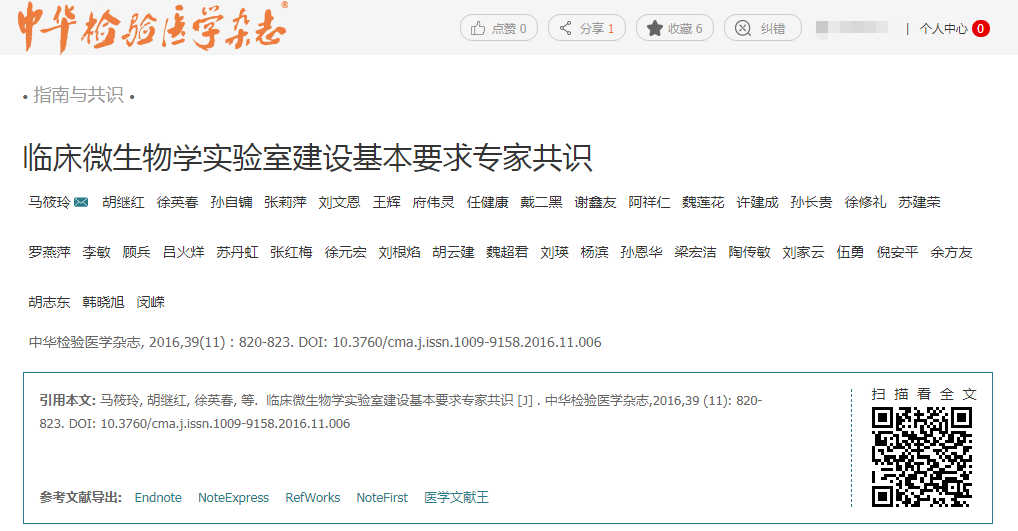
Task: Click the red notification badge
Action: [980, 29]
